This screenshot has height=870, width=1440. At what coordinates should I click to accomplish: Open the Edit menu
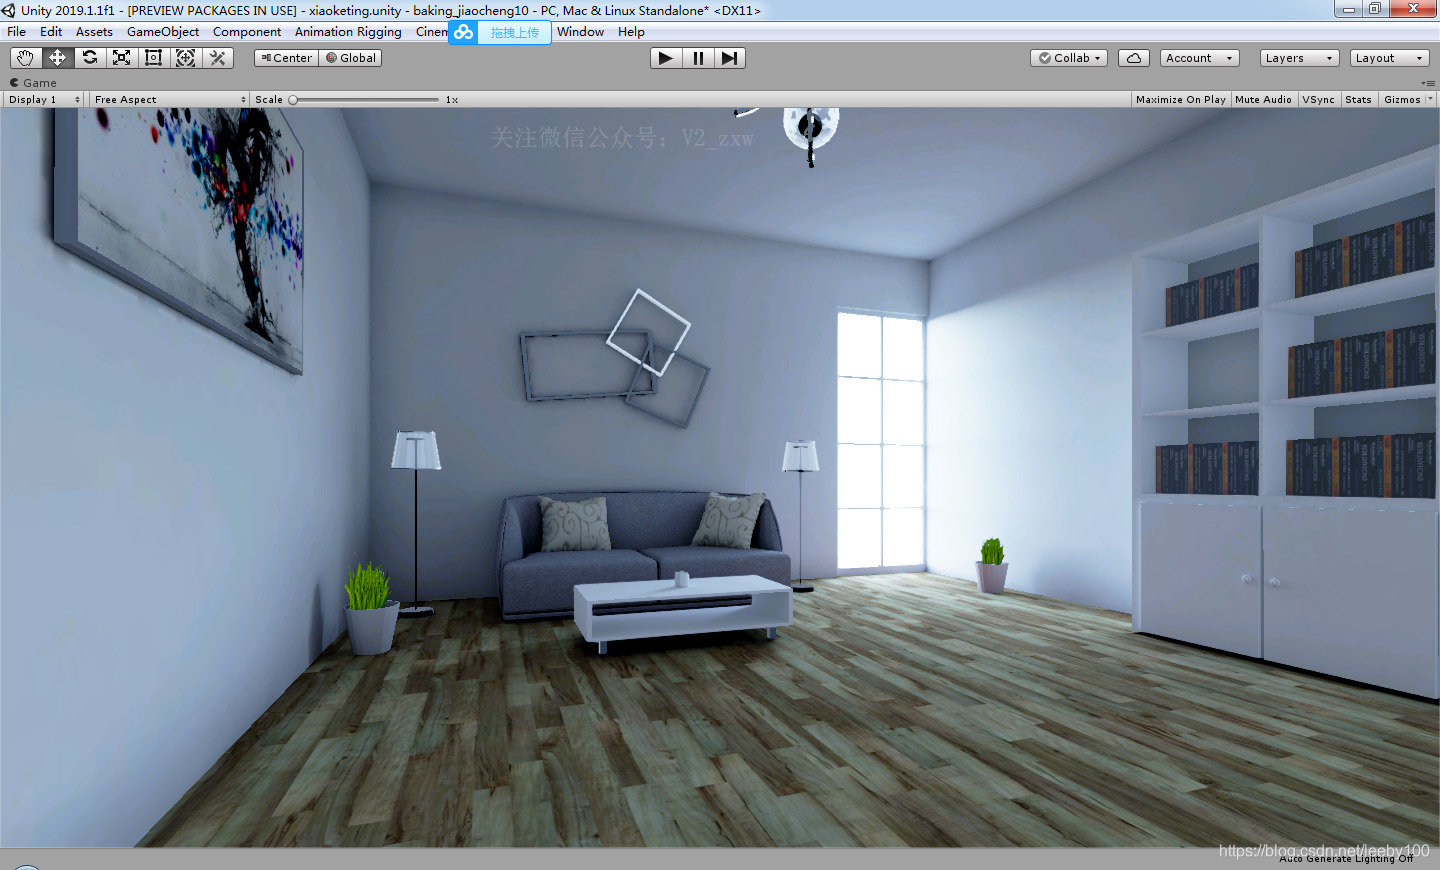pos(51,32)
